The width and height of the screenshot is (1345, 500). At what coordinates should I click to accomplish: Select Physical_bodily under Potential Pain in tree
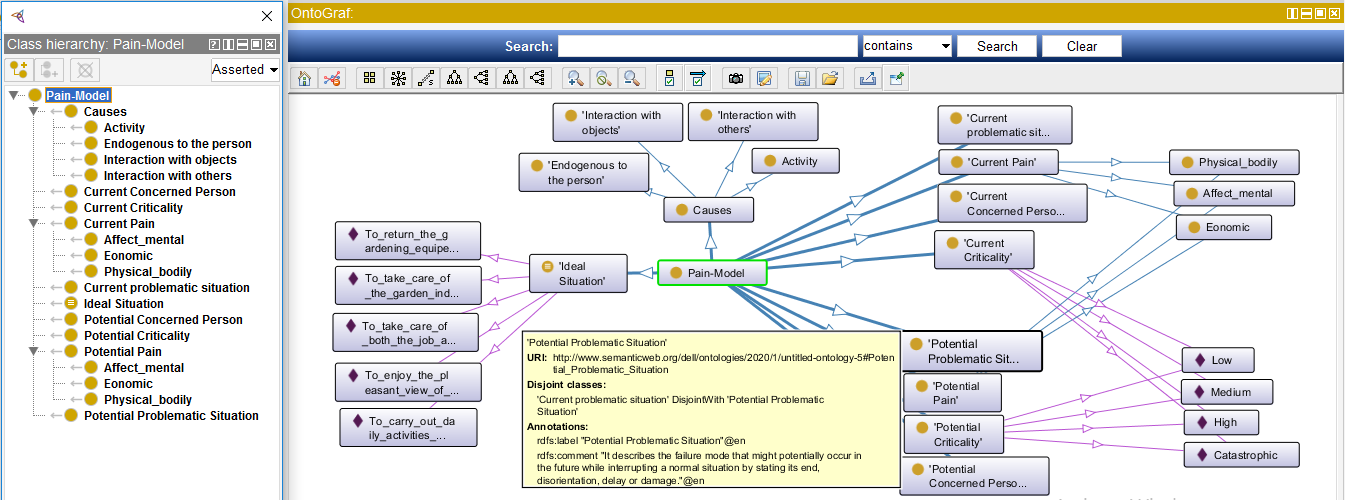click(148, 400)
